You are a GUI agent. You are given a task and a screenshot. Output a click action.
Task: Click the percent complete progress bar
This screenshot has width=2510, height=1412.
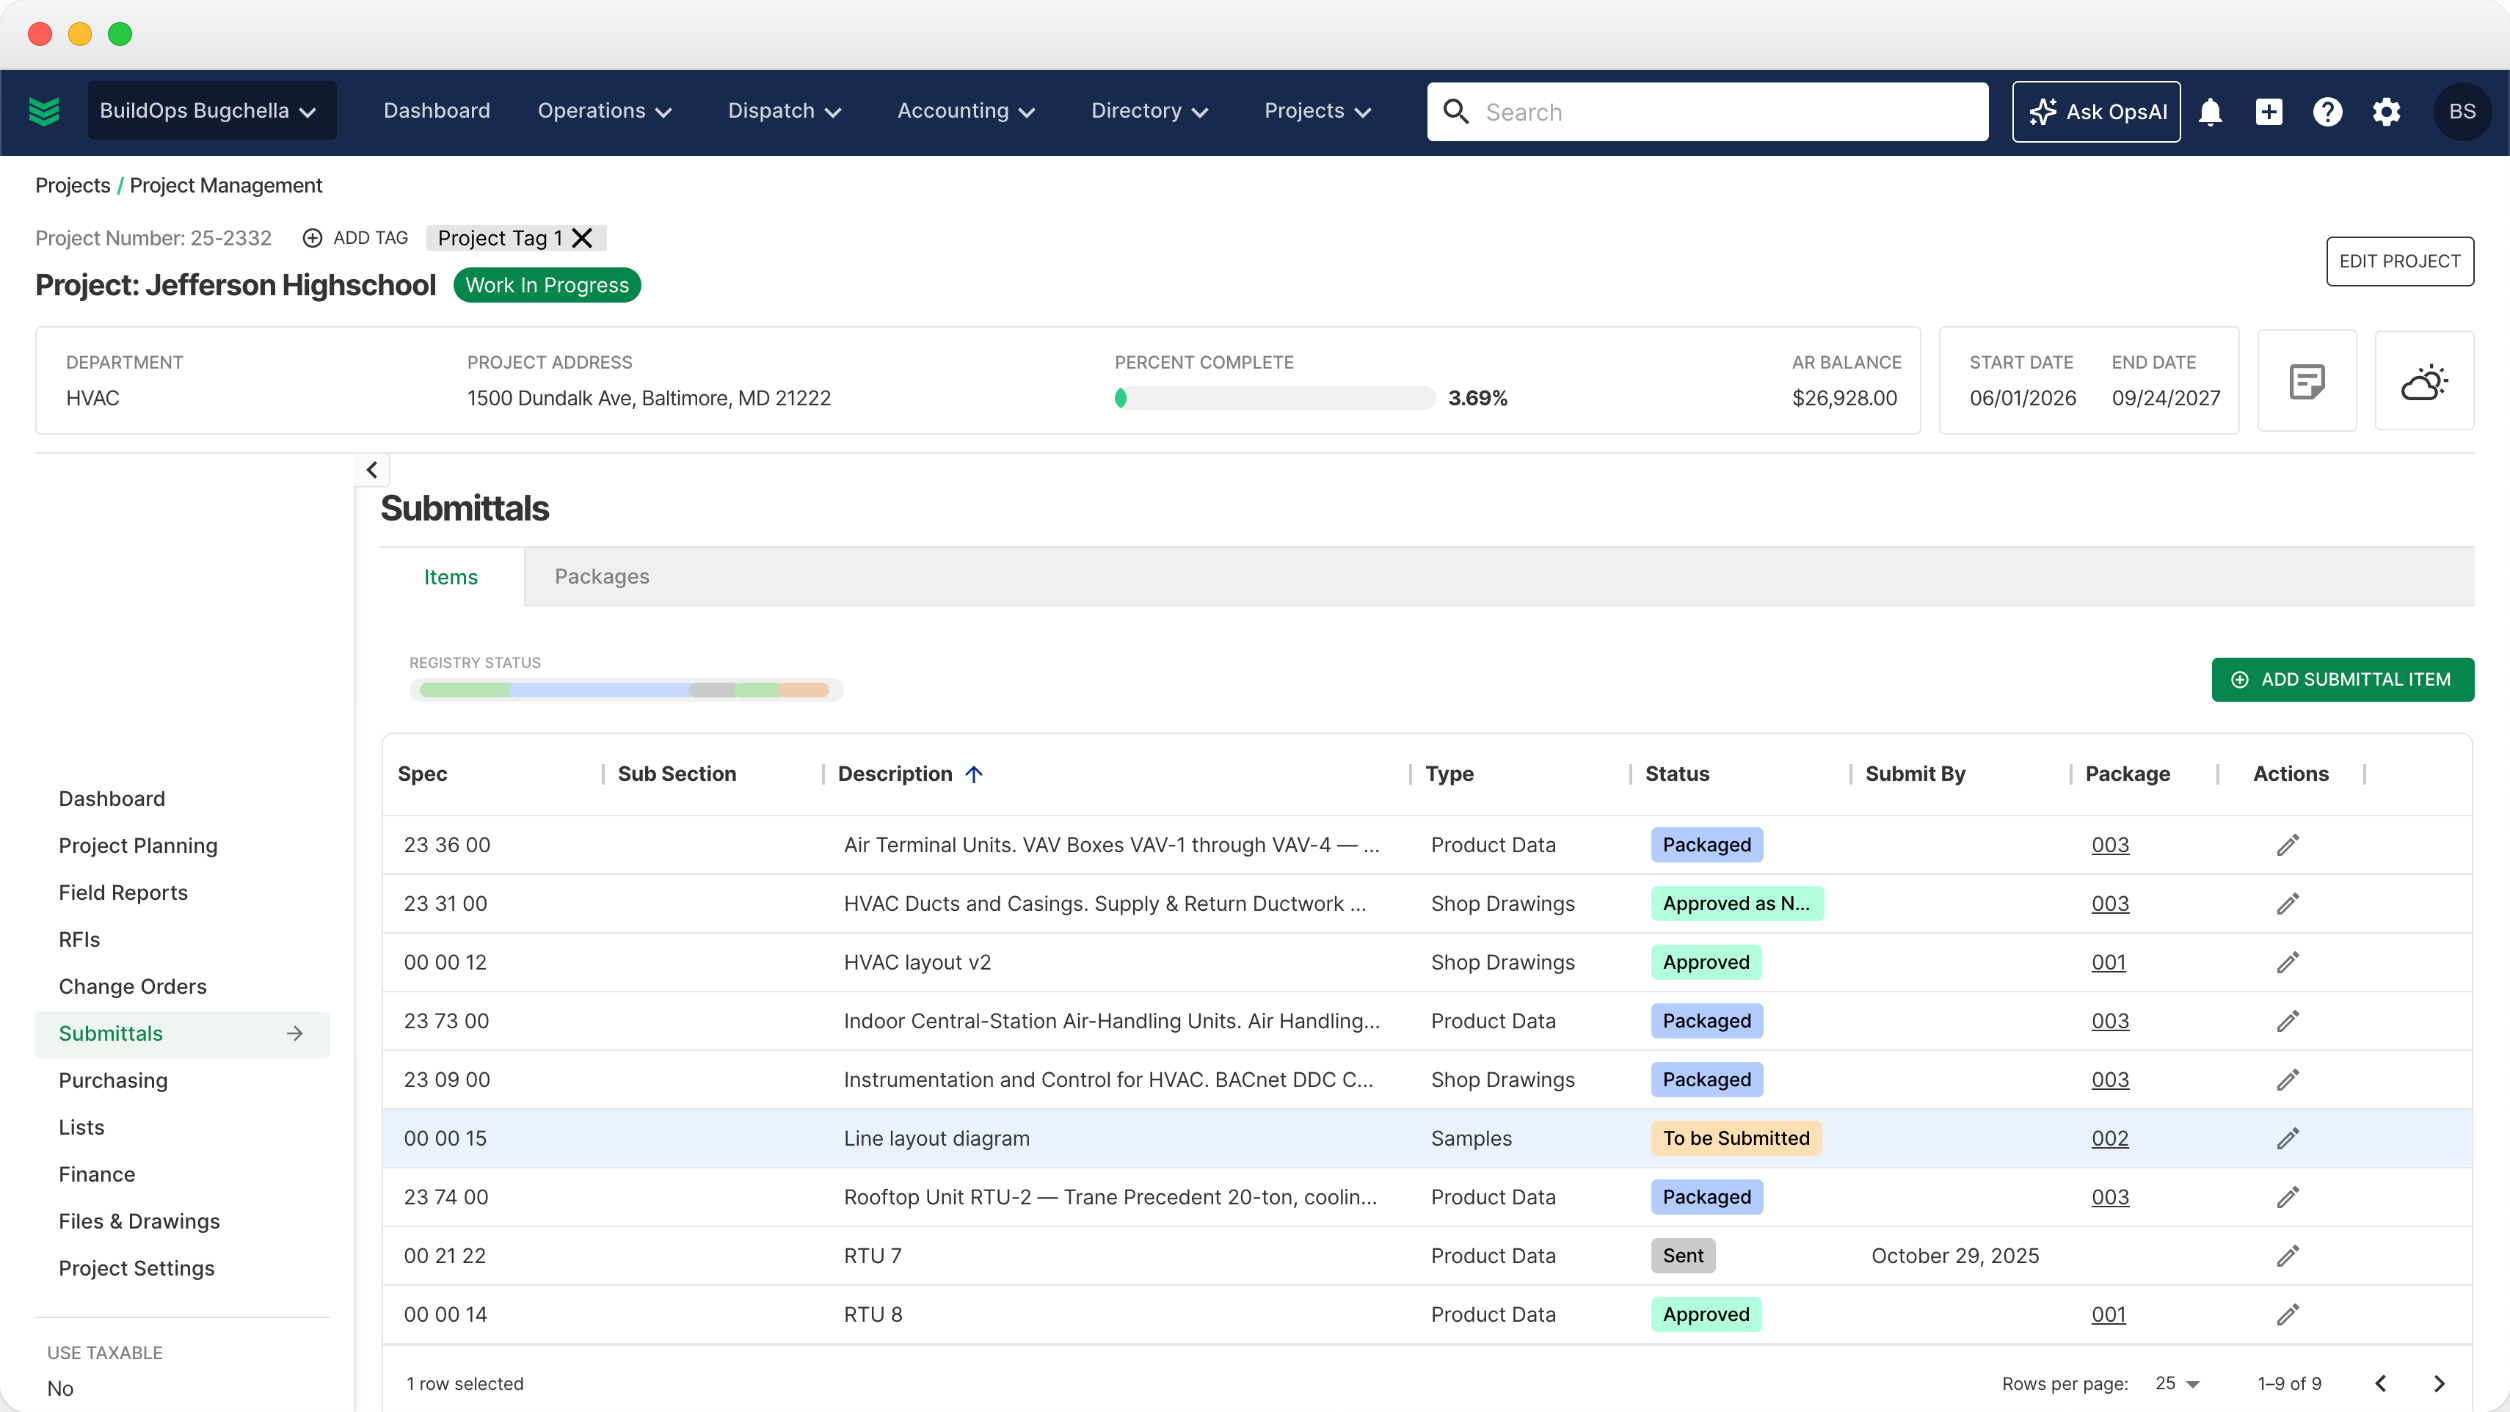point(1274,398)
